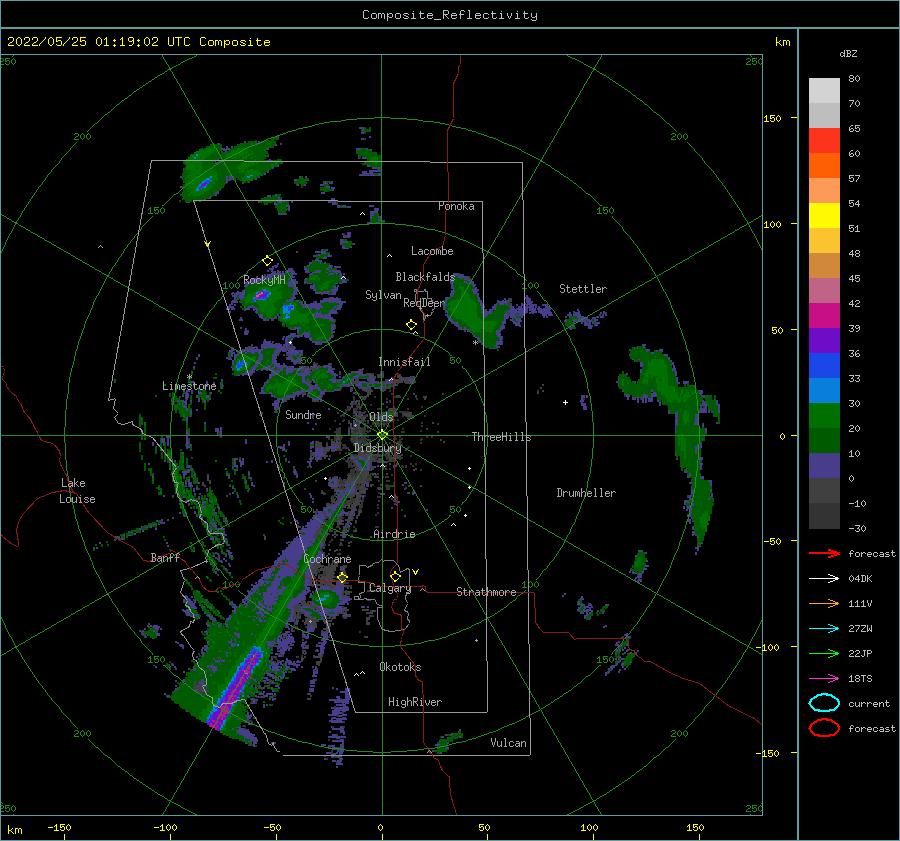Click the blue 36 dBZ color swatch

pos(824,365)
